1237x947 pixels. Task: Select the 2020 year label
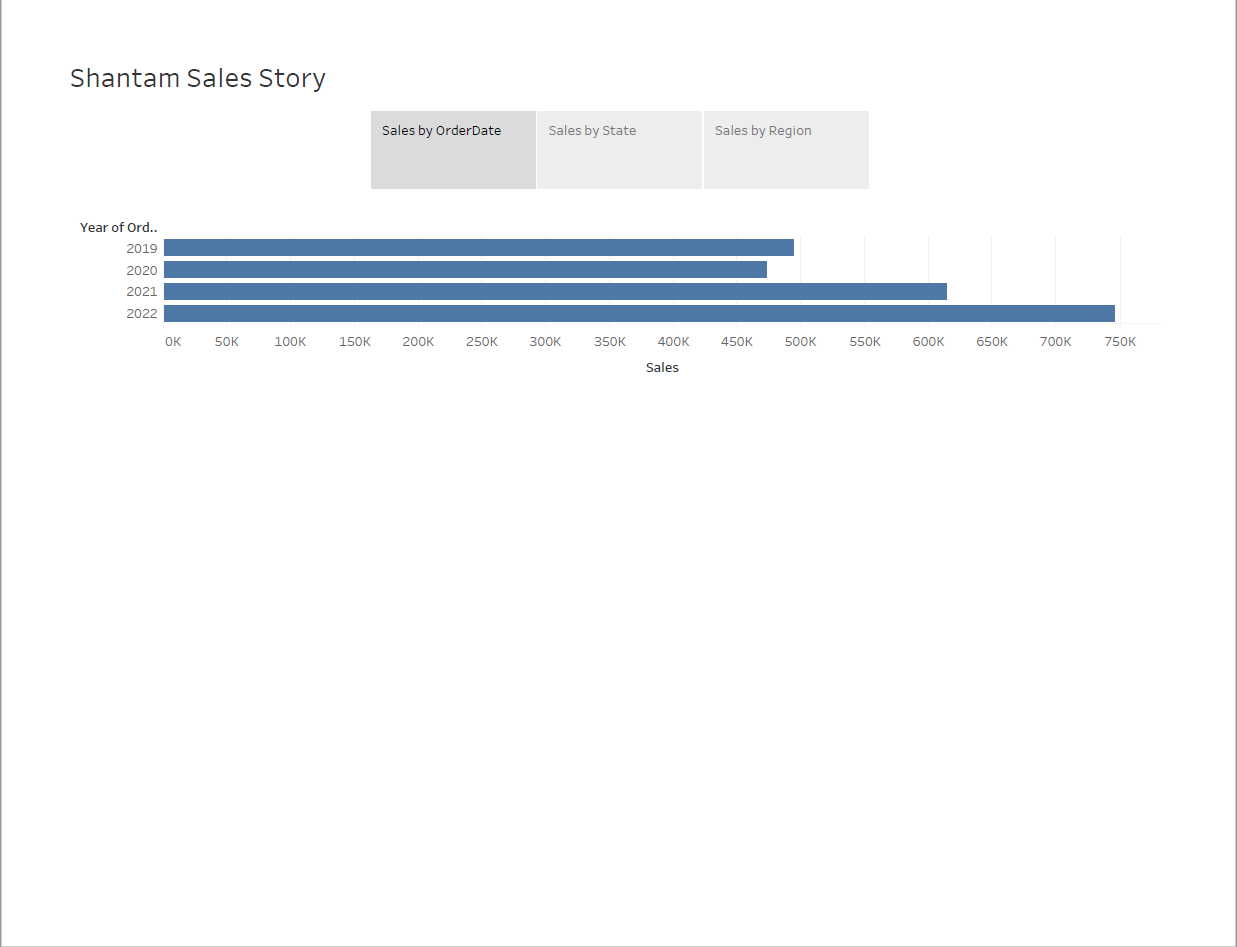click(142, 270)
